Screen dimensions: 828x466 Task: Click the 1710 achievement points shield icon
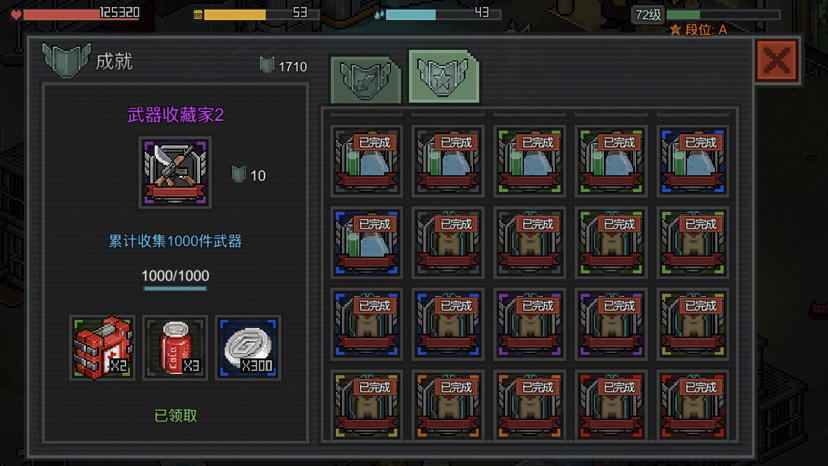tap(267, 66)
